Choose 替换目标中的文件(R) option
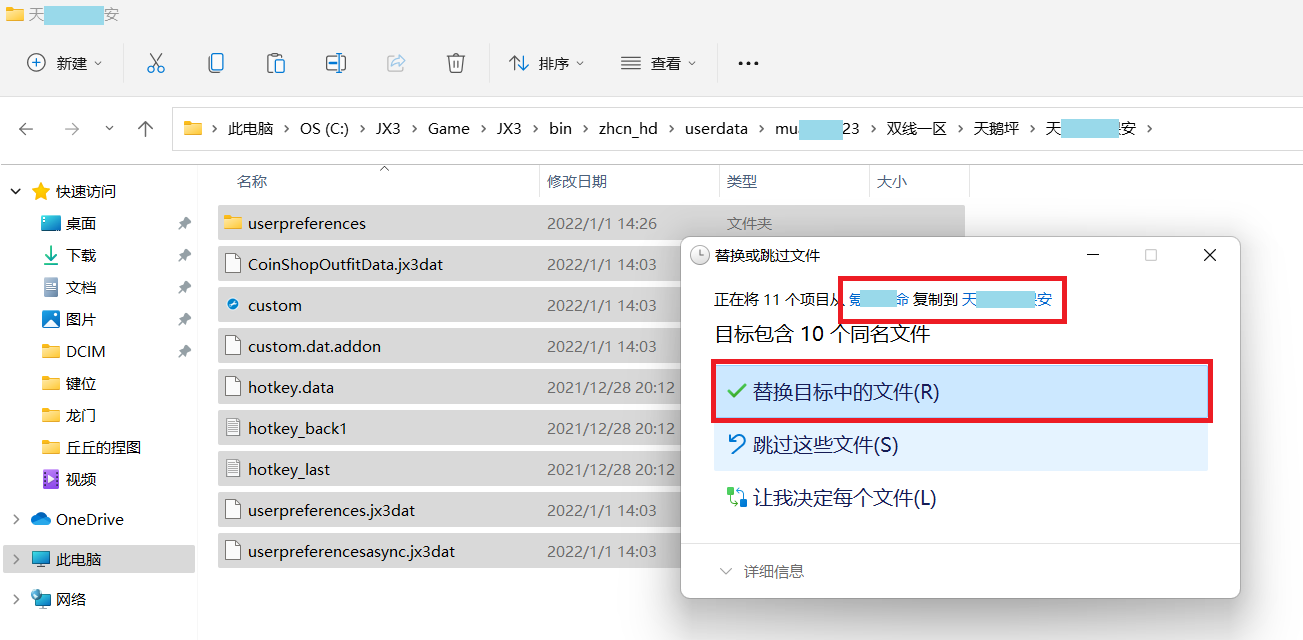This screenshot has height=640, width=1303. 961,391
